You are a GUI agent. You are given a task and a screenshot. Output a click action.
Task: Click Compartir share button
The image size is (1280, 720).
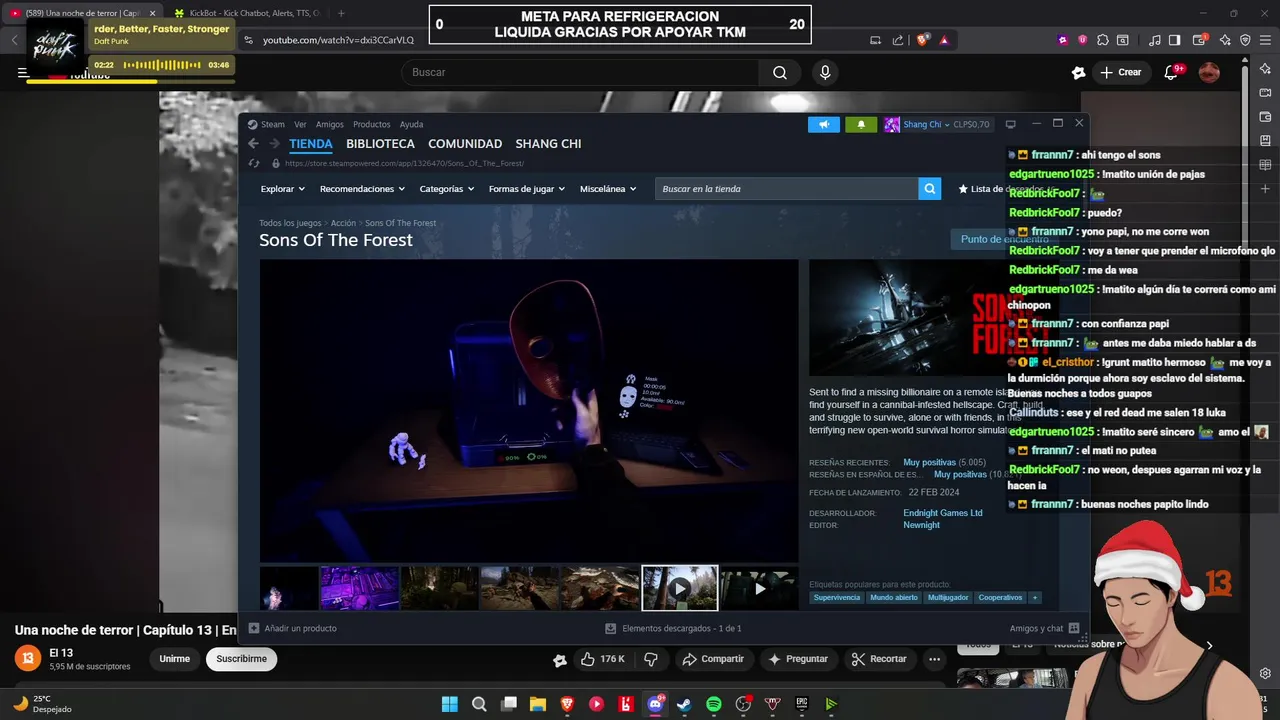713,659
